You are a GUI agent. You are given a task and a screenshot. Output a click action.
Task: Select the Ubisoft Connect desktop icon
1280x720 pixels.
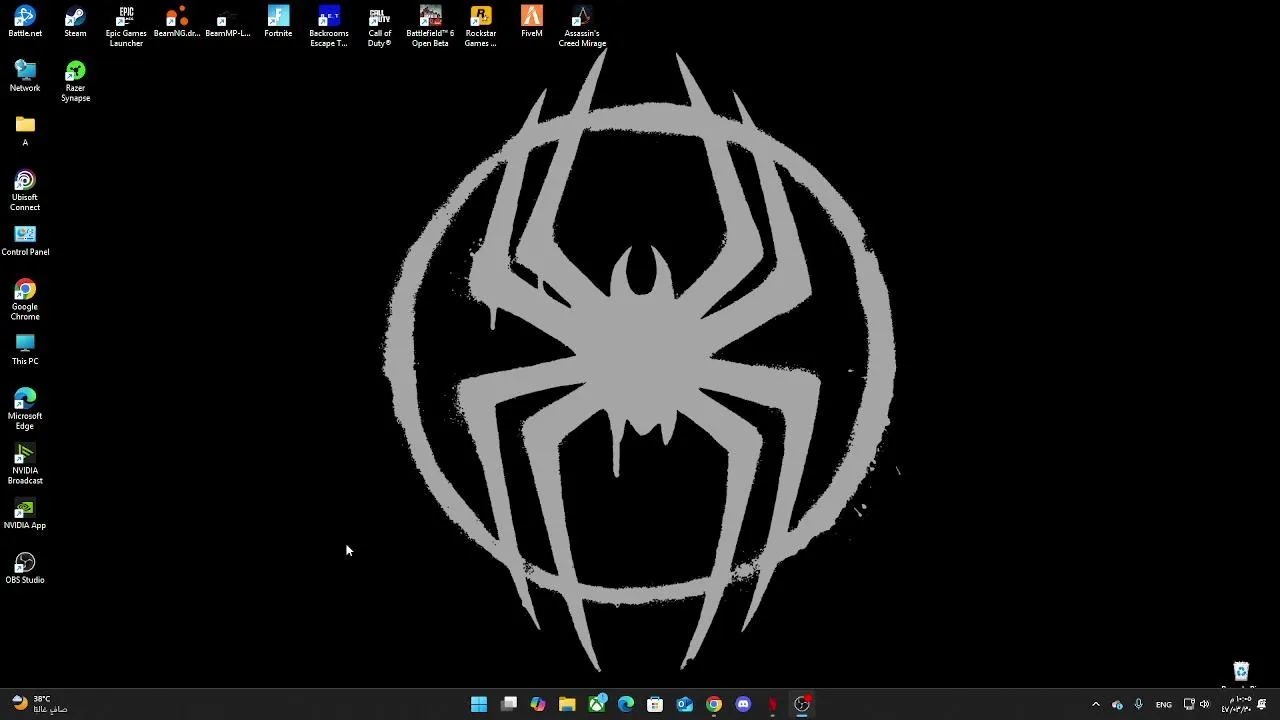25,190
